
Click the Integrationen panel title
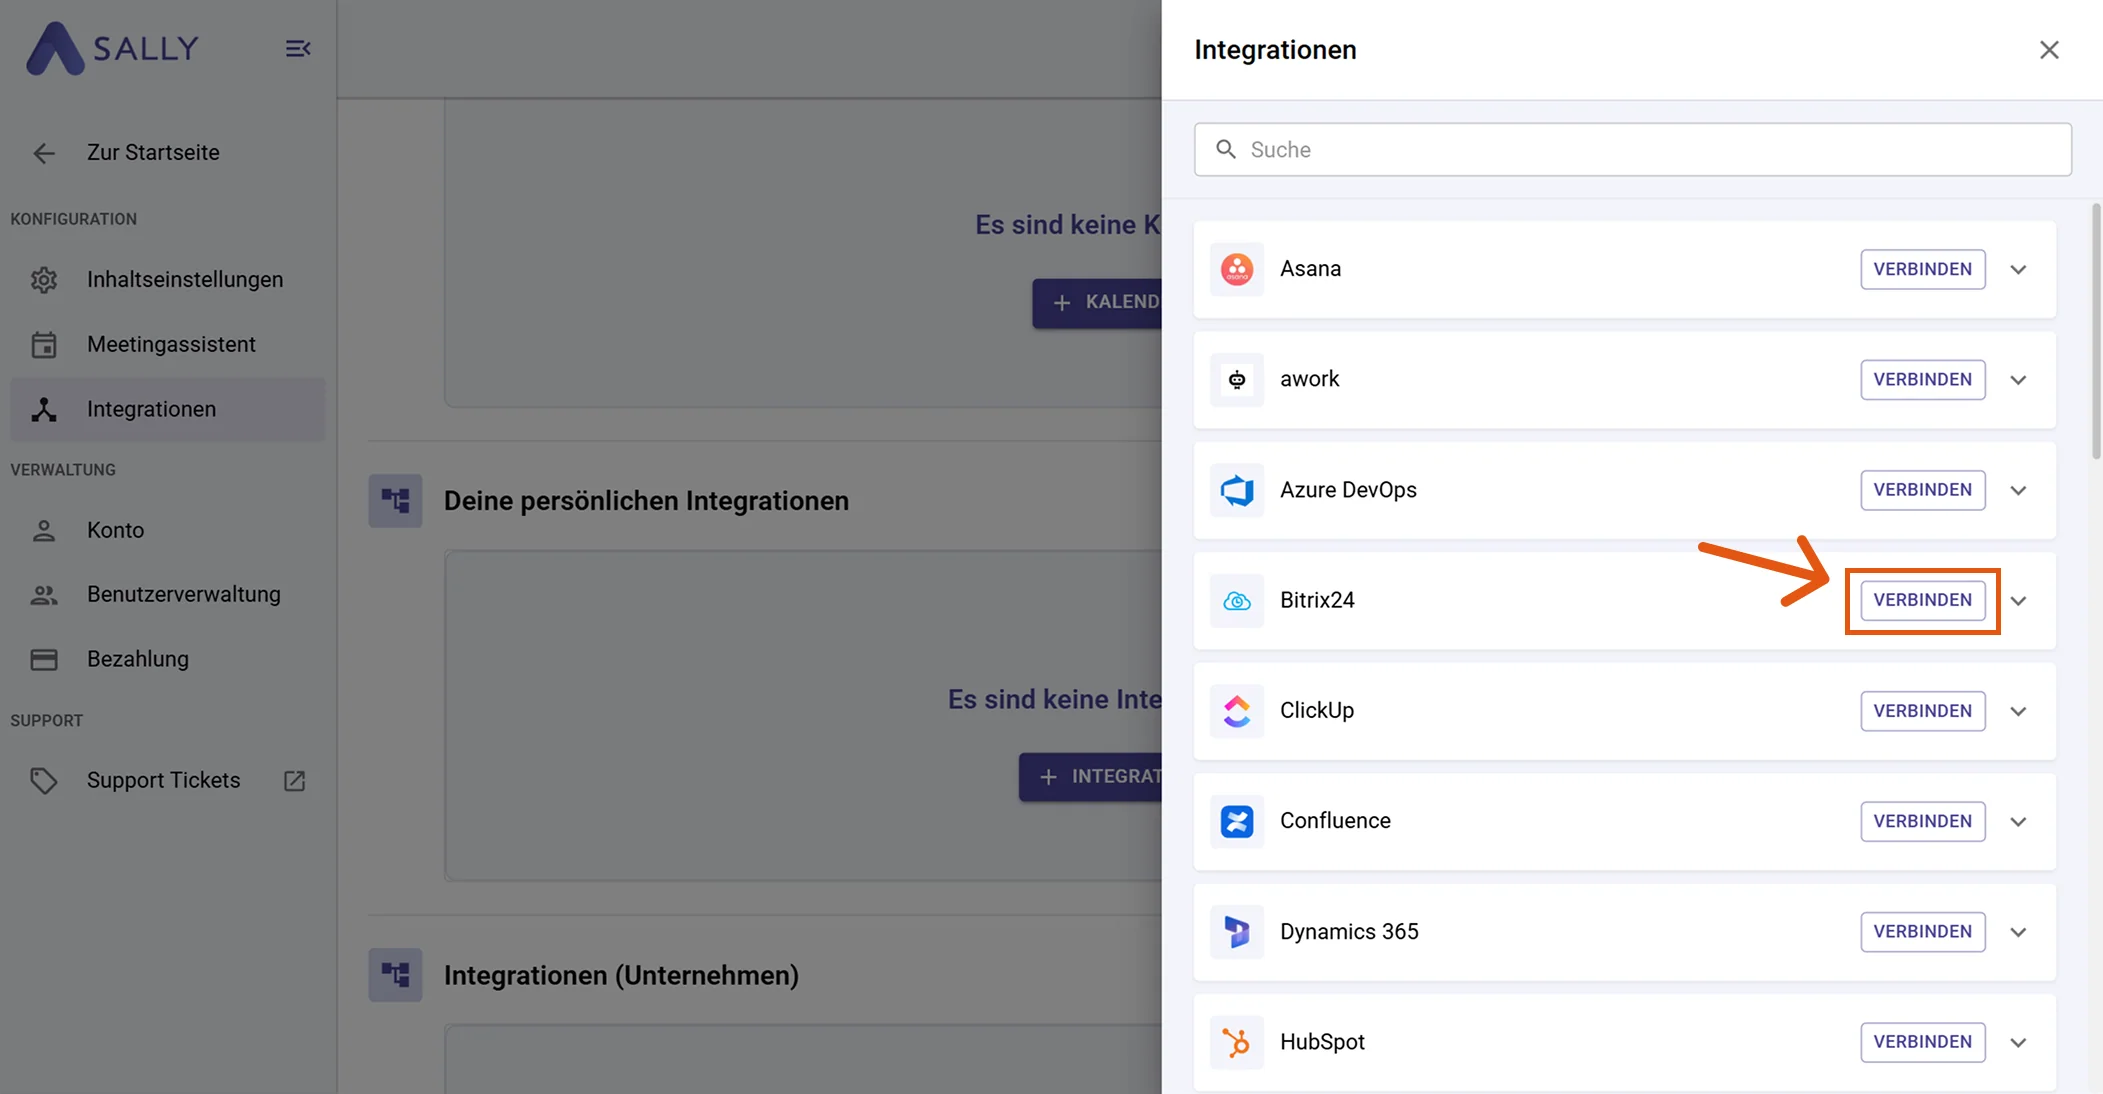coord(1275,49)
